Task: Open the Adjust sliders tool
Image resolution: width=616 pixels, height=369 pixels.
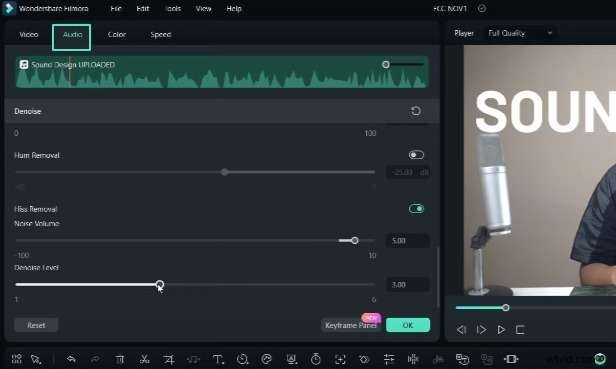Action: tap(389, 359)
